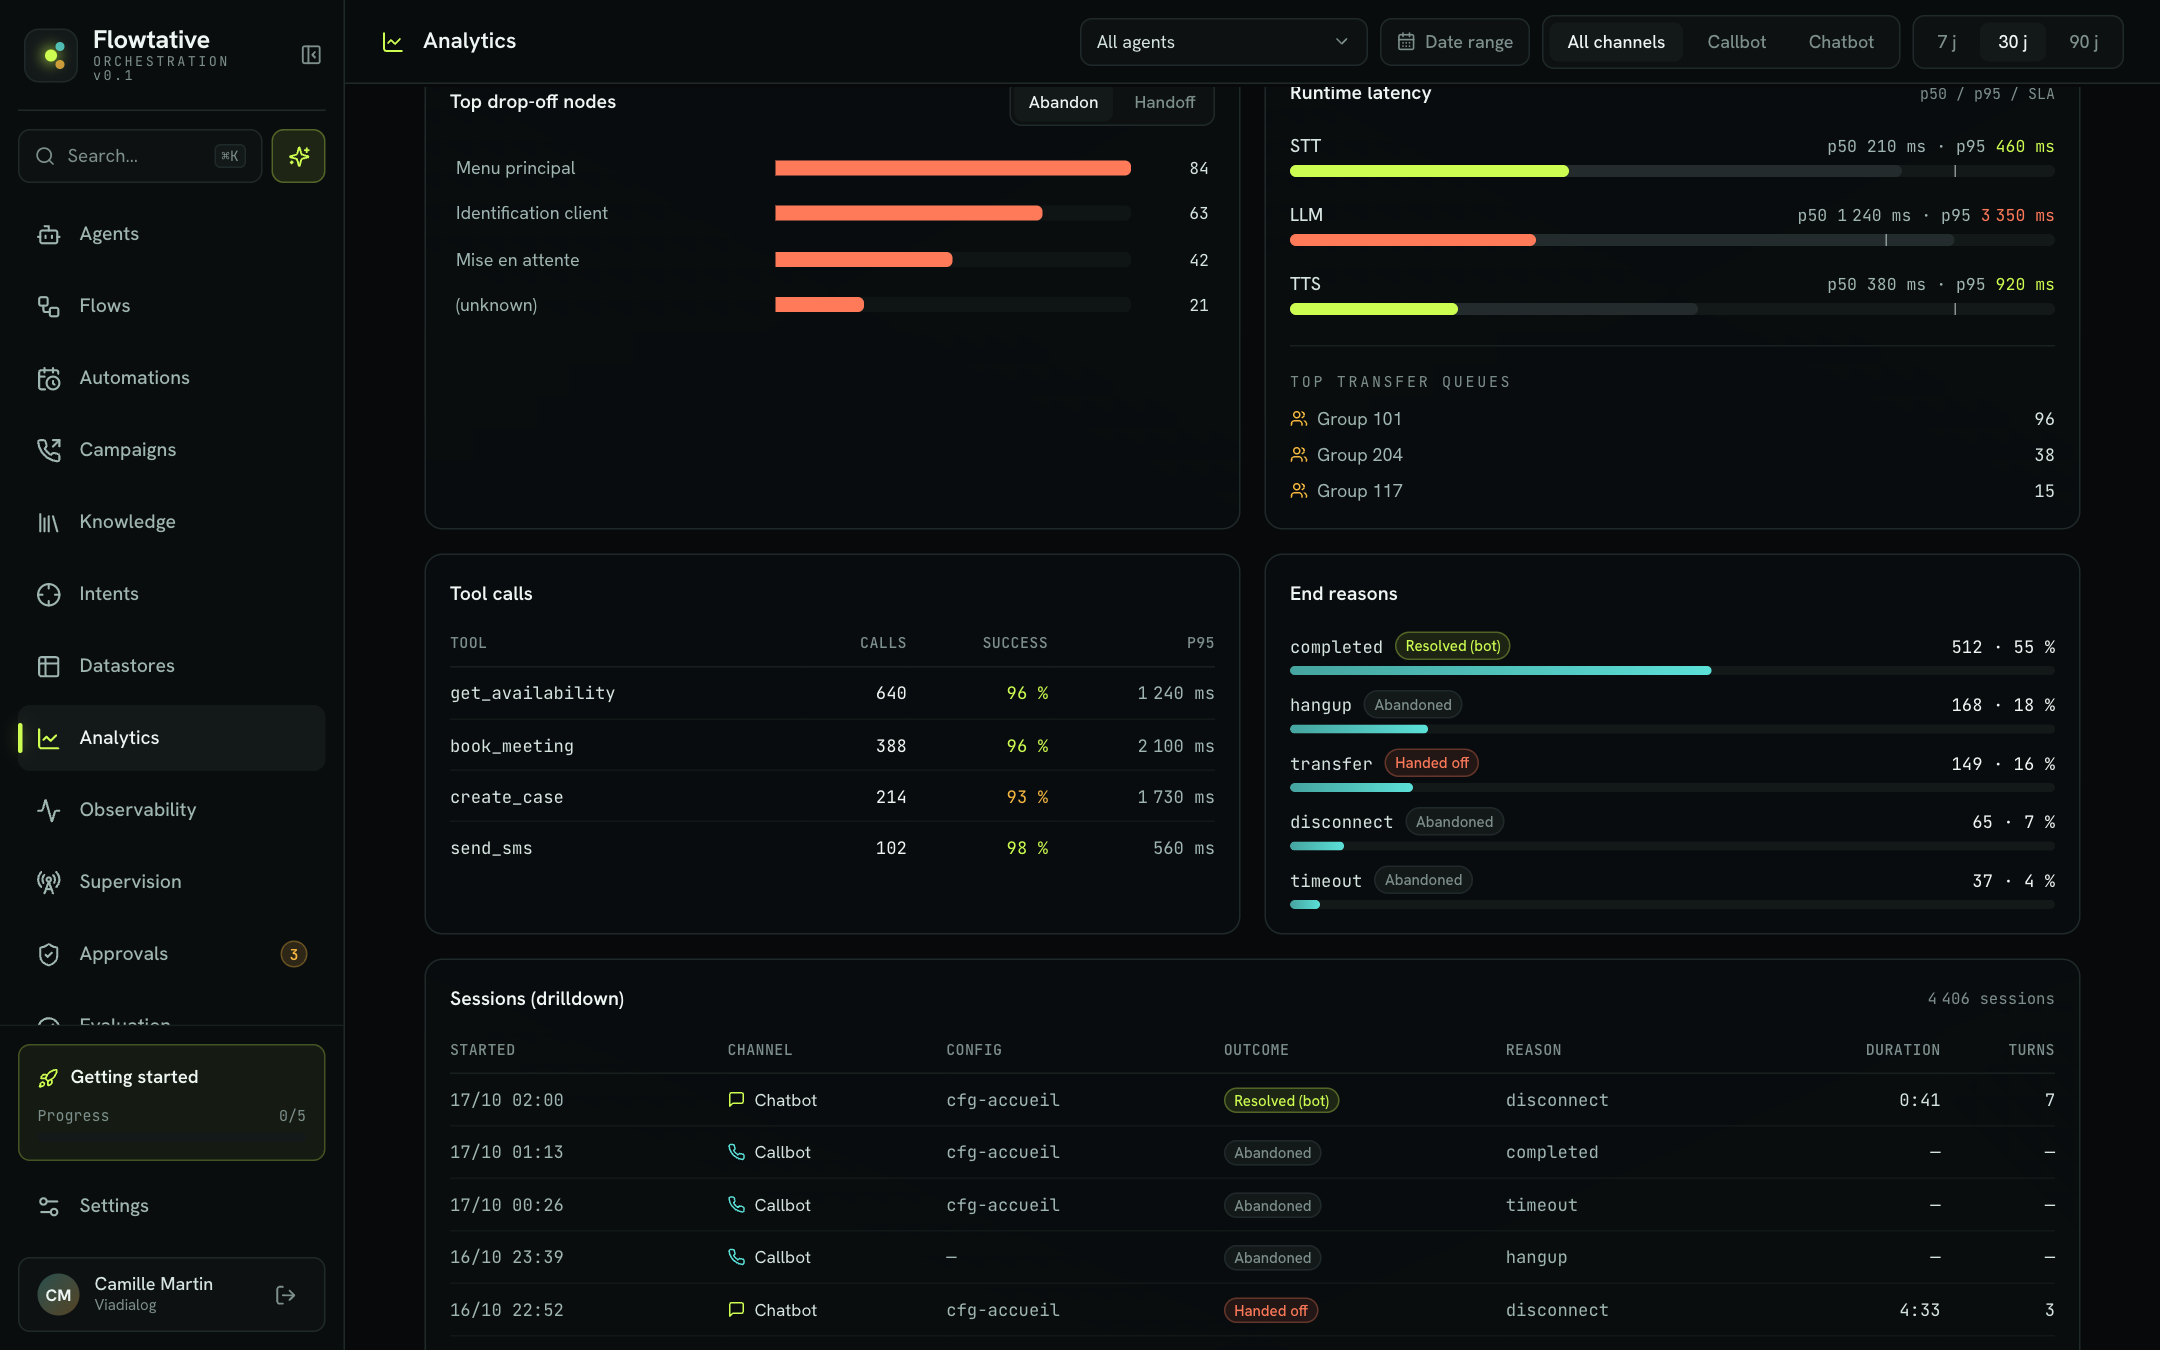This screenshot has width=2160, height=1350.
Task: Expand the All agents dropdown
Action: [1223, 42]
